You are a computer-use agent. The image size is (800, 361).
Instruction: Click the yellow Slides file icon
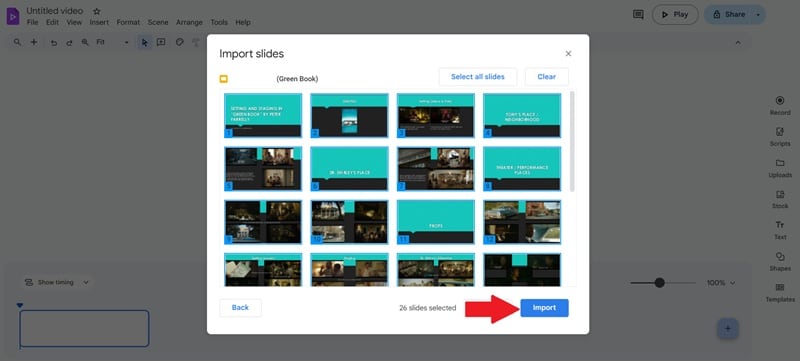(x=223, y=79)
